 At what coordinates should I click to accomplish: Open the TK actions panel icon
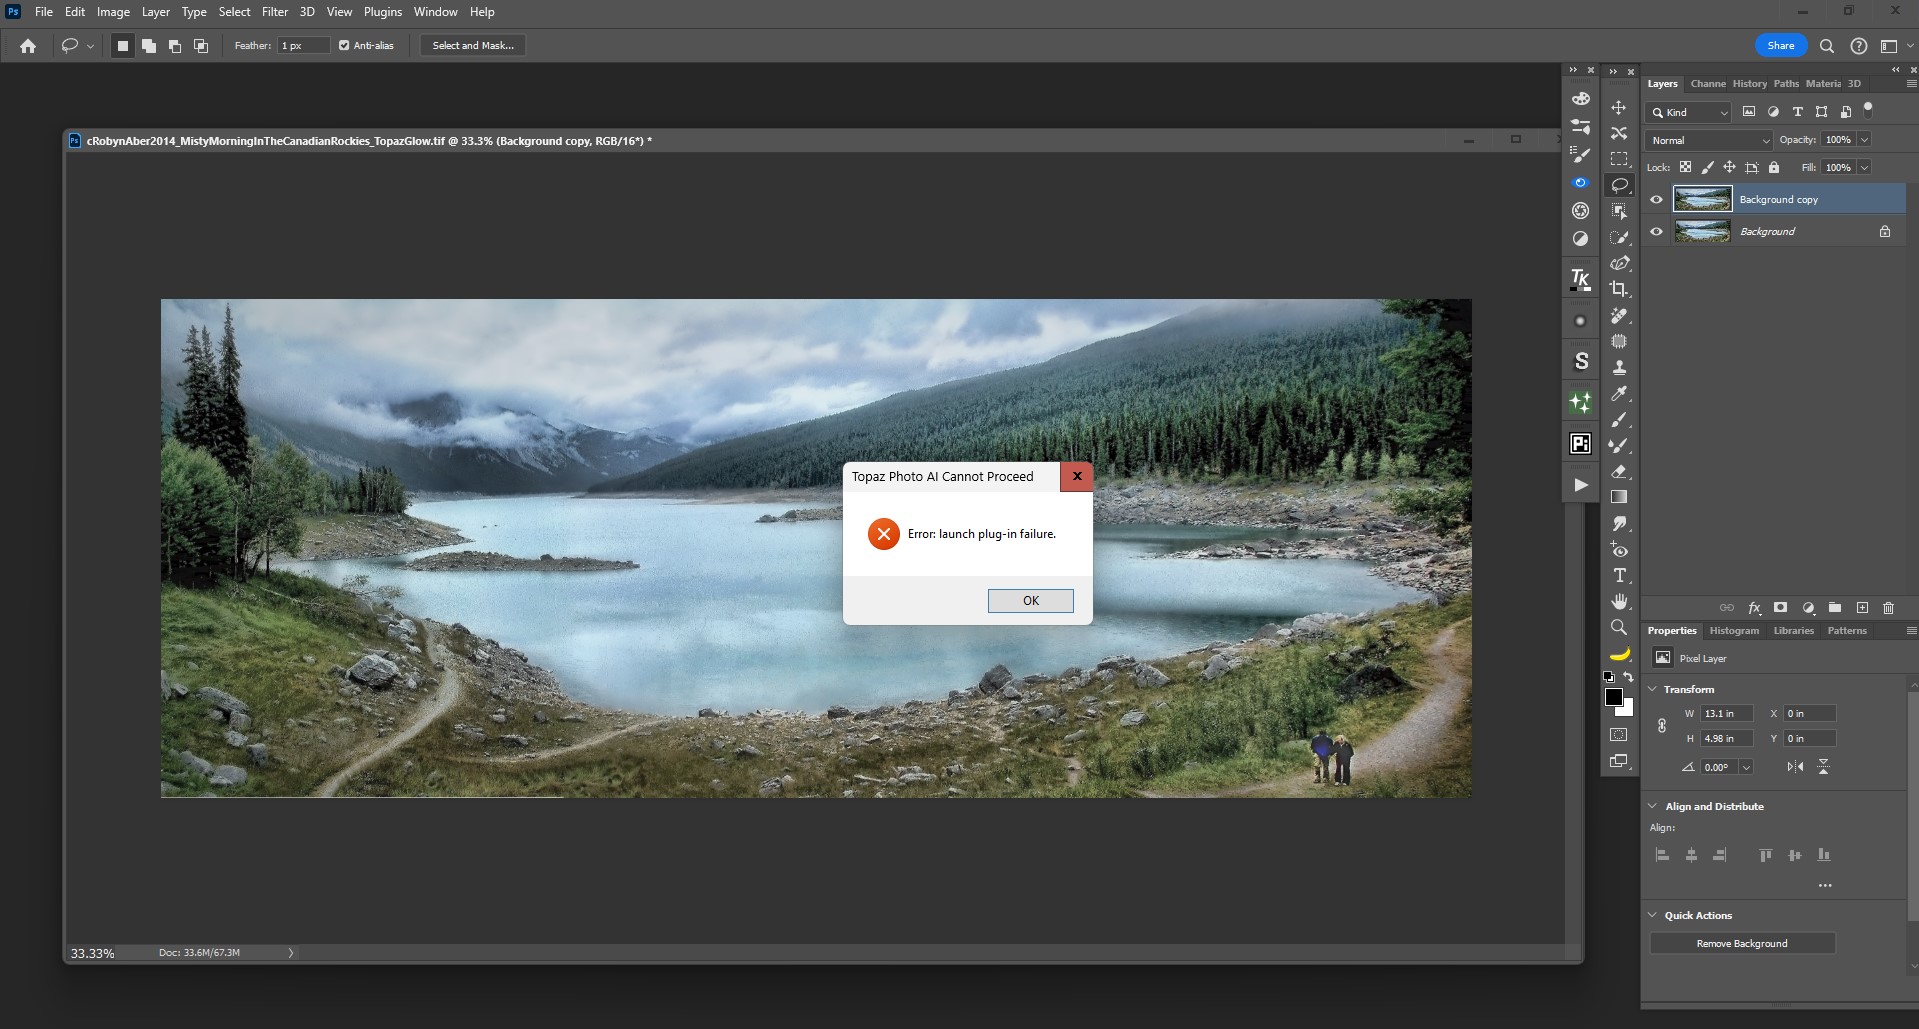coord(1580,279)
